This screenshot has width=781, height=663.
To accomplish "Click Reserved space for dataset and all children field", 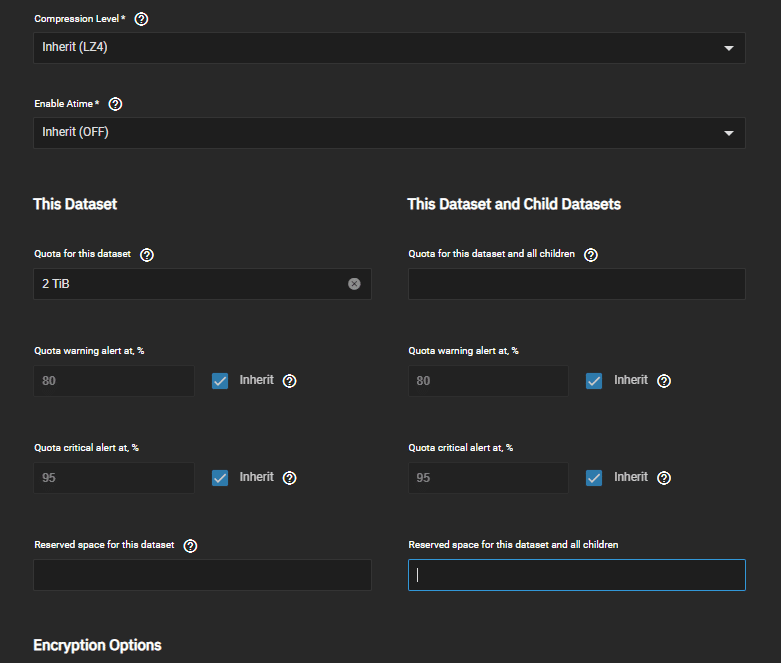I will 577,575.
